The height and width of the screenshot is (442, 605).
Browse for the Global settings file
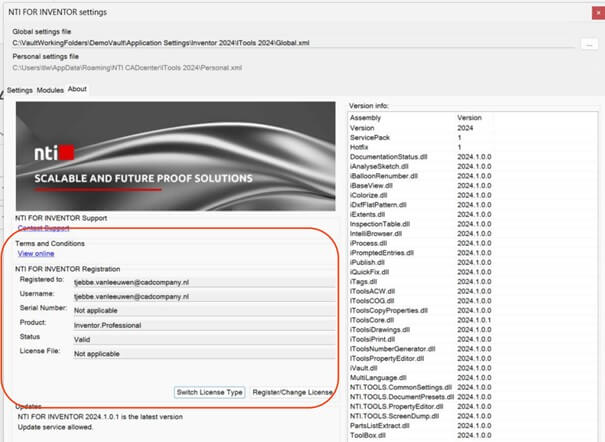[x=589, y=44]
